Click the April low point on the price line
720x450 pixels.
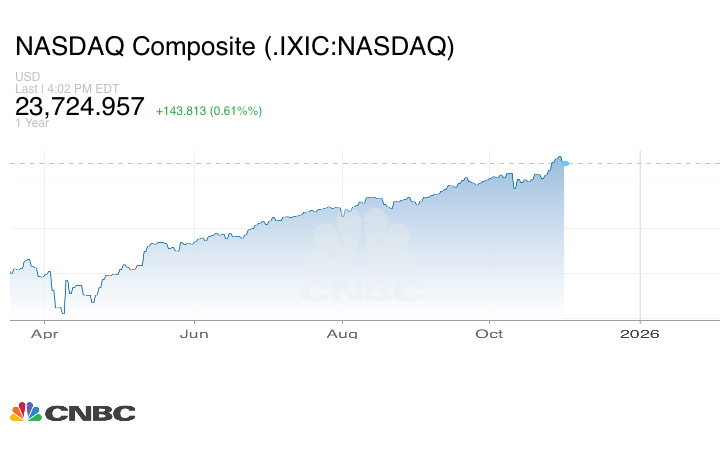(x=65, y=312)
